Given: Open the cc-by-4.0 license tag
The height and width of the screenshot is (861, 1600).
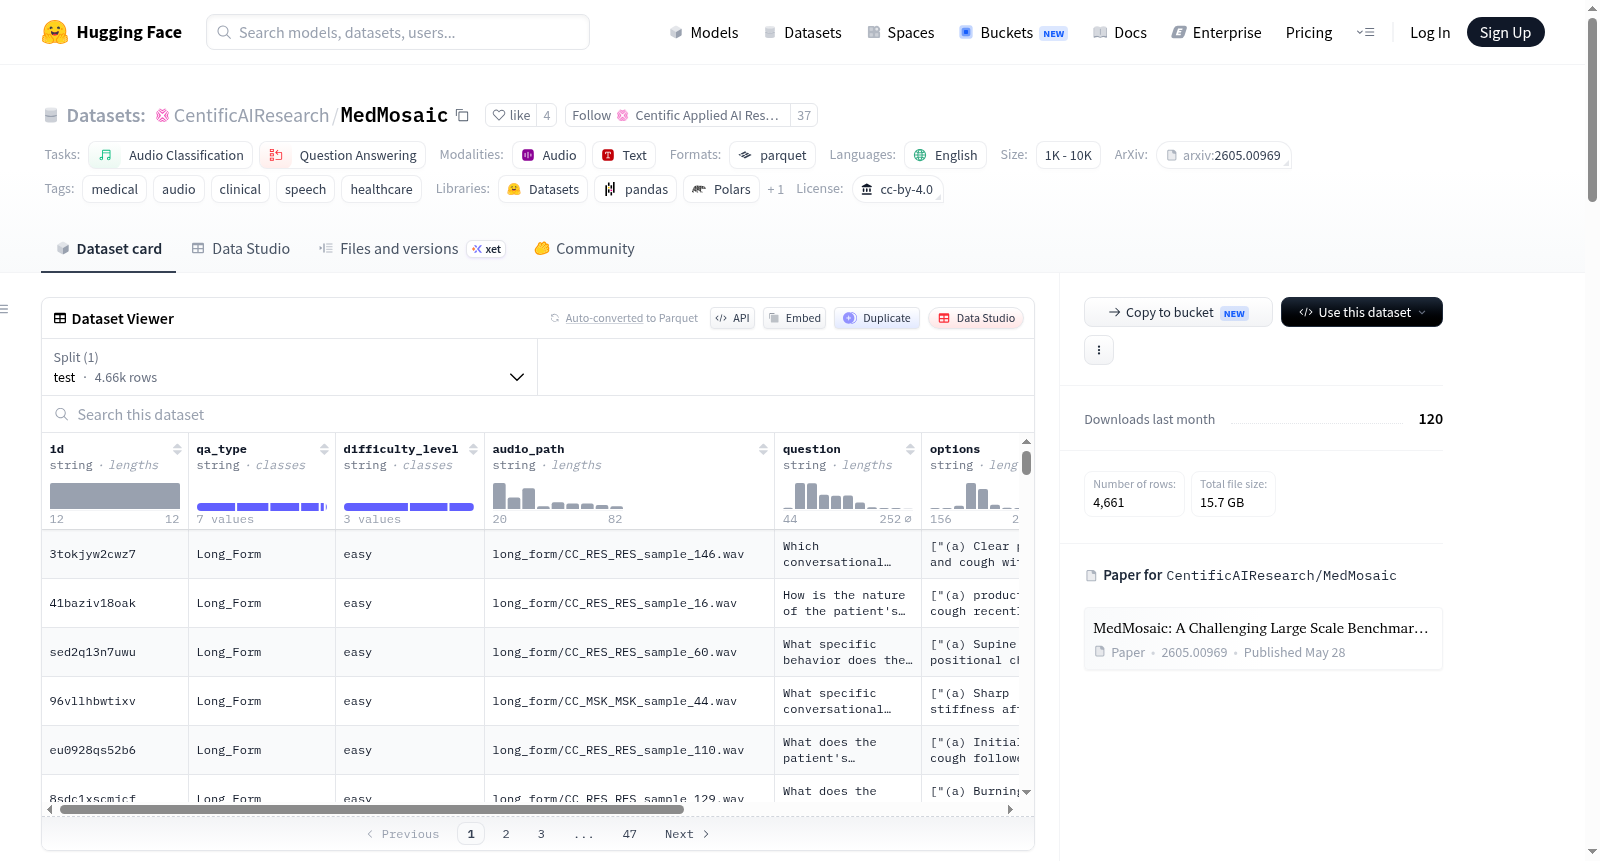Looking at the screenshot, I should click(x=898, y=189).
